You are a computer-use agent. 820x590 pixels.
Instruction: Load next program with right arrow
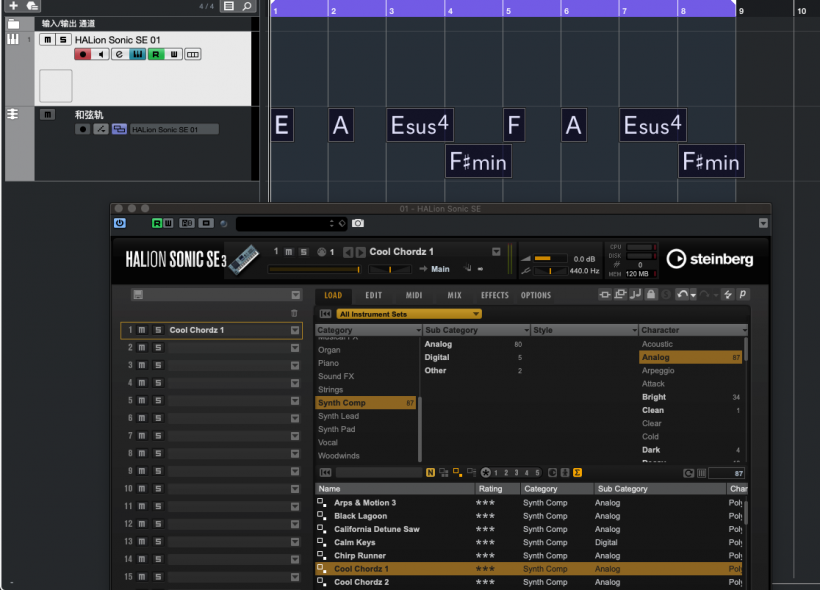(x=361, y=252)
